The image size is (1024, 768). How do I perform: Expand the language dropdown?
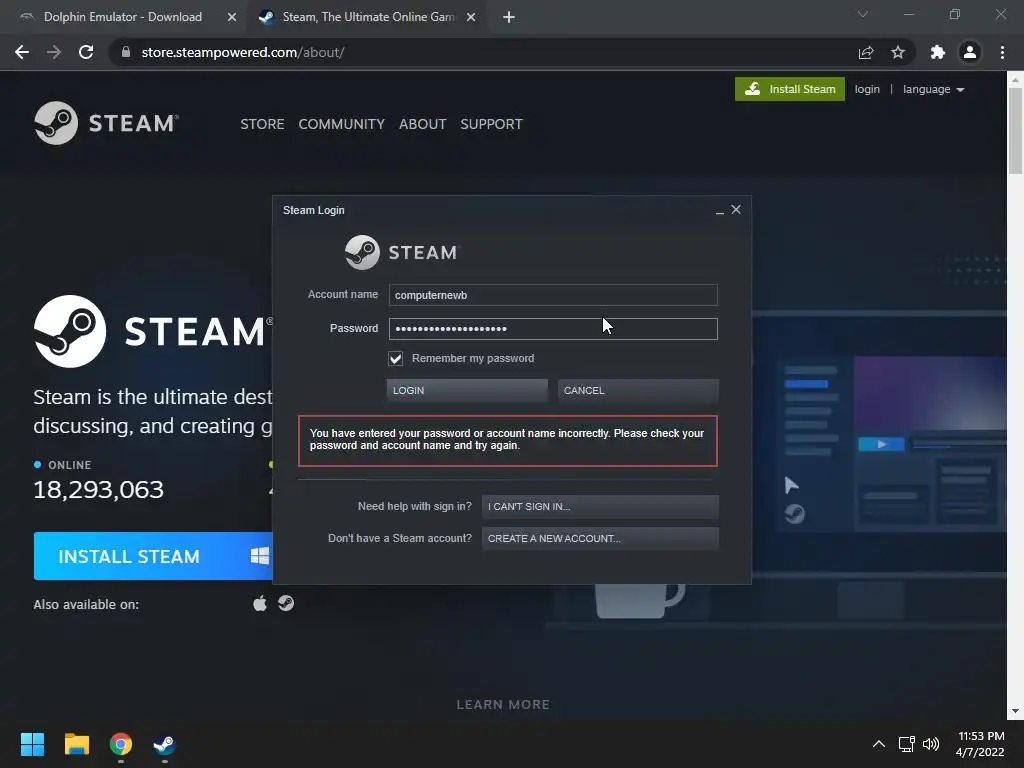[x=933, y=89]
